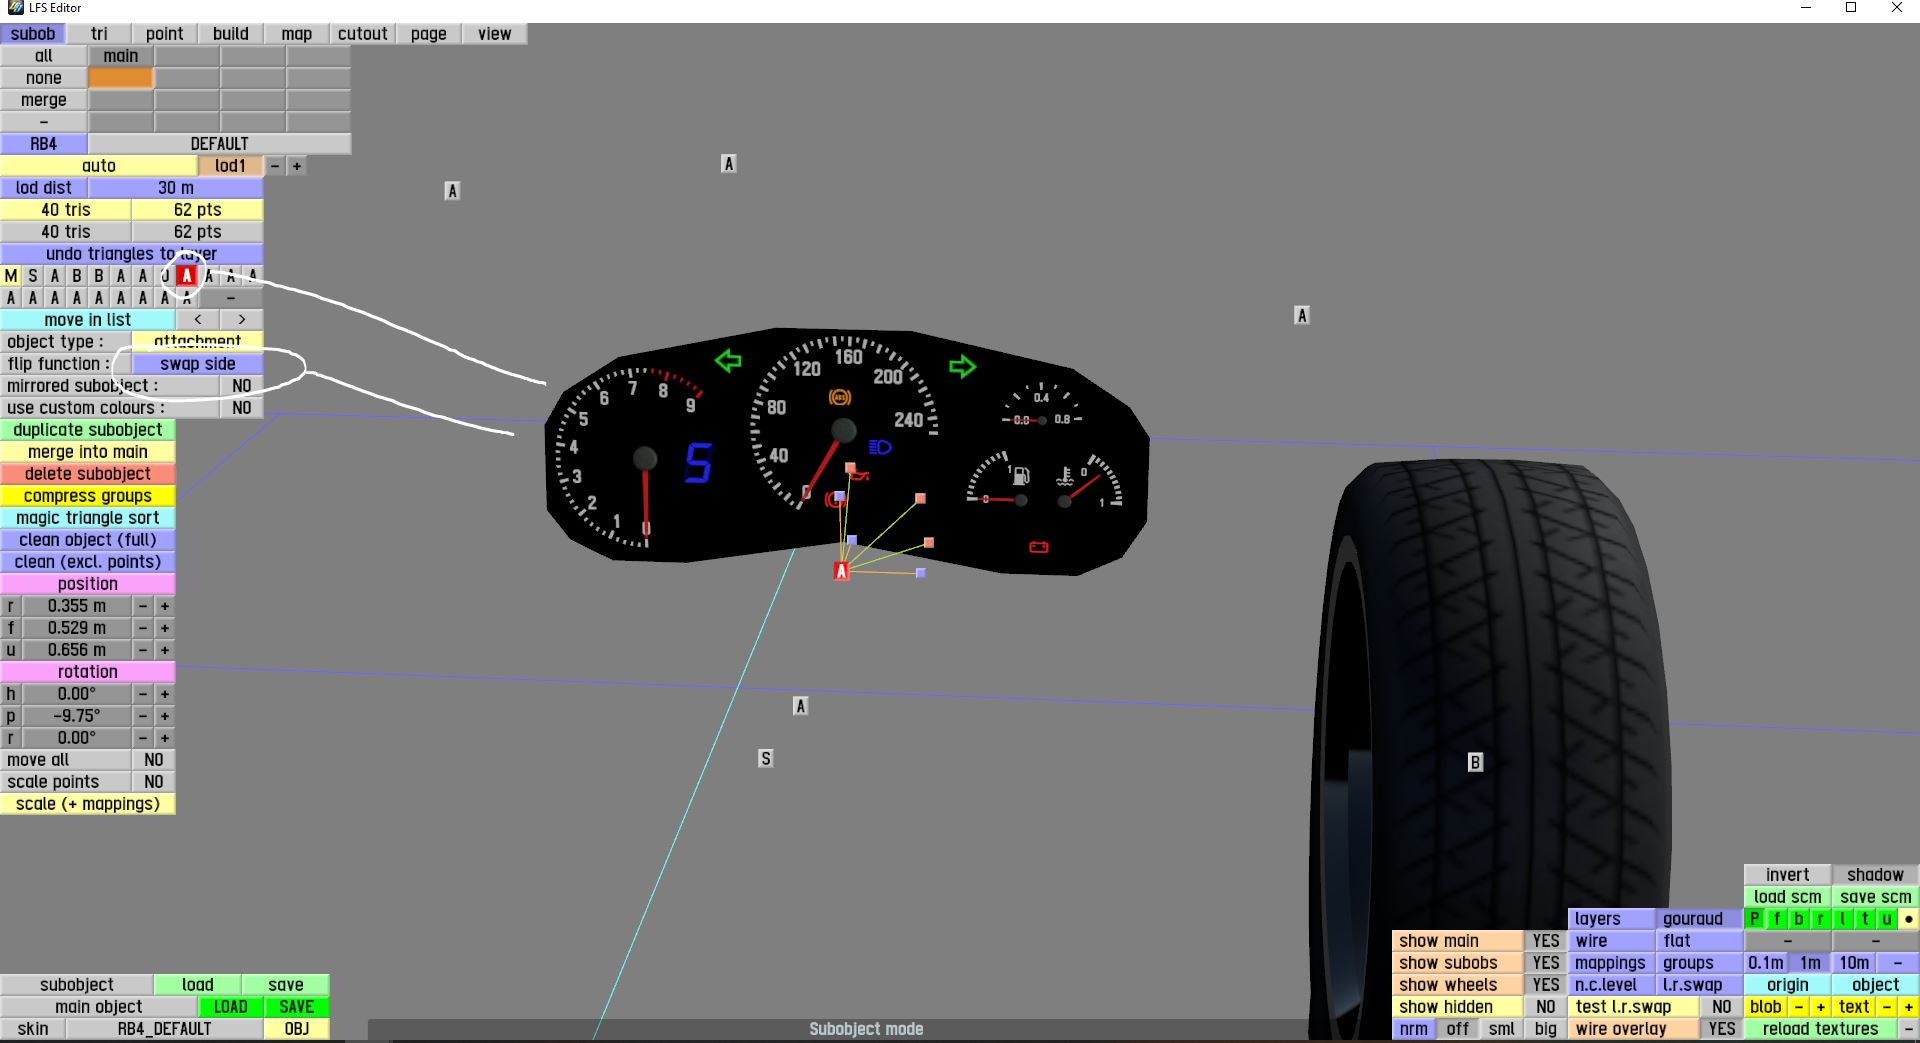Image resolution: width=1920 pixels, height=1043 pixels.
Task: Toggle the green t view filter
Action: pos(1865,919)
